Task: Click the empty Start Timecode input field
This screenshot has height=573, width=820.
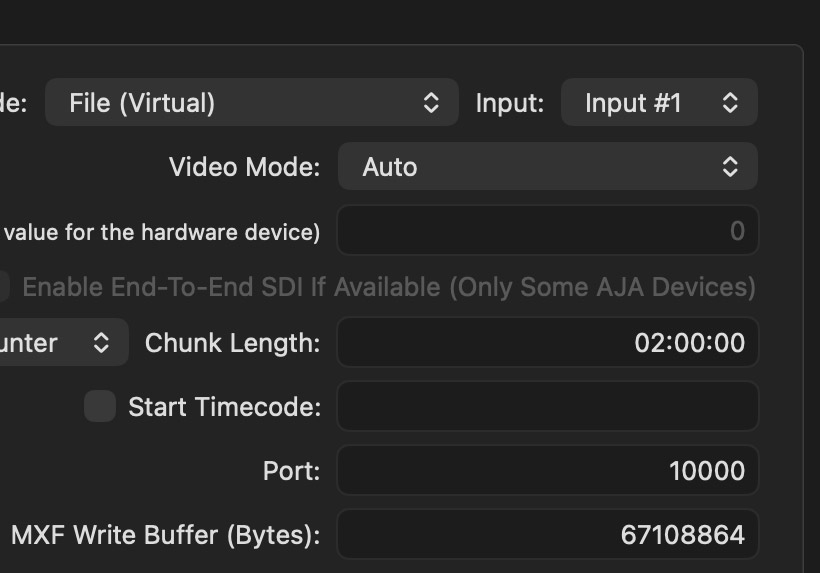Action: (x=547, y=407)
